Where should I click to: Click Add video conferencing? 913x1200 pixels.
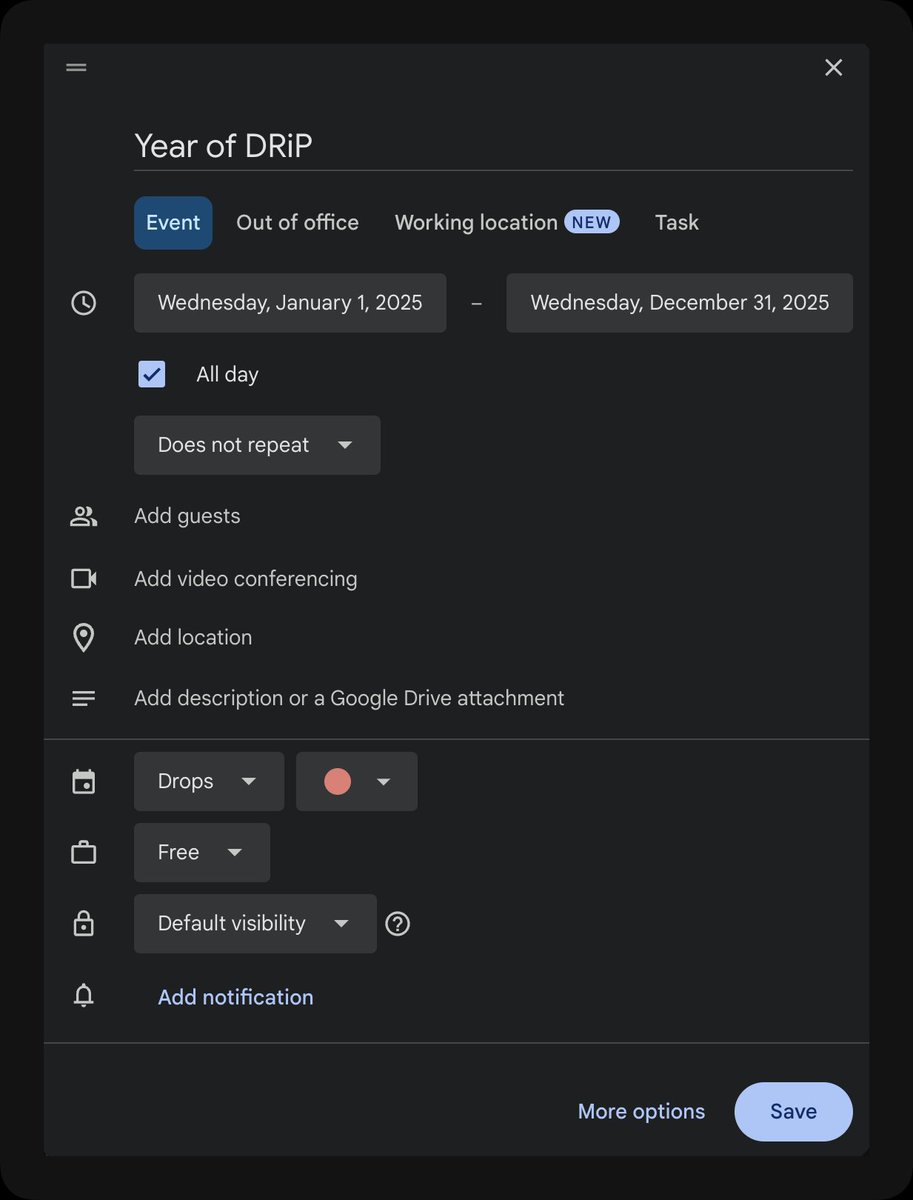coord(245,578)
